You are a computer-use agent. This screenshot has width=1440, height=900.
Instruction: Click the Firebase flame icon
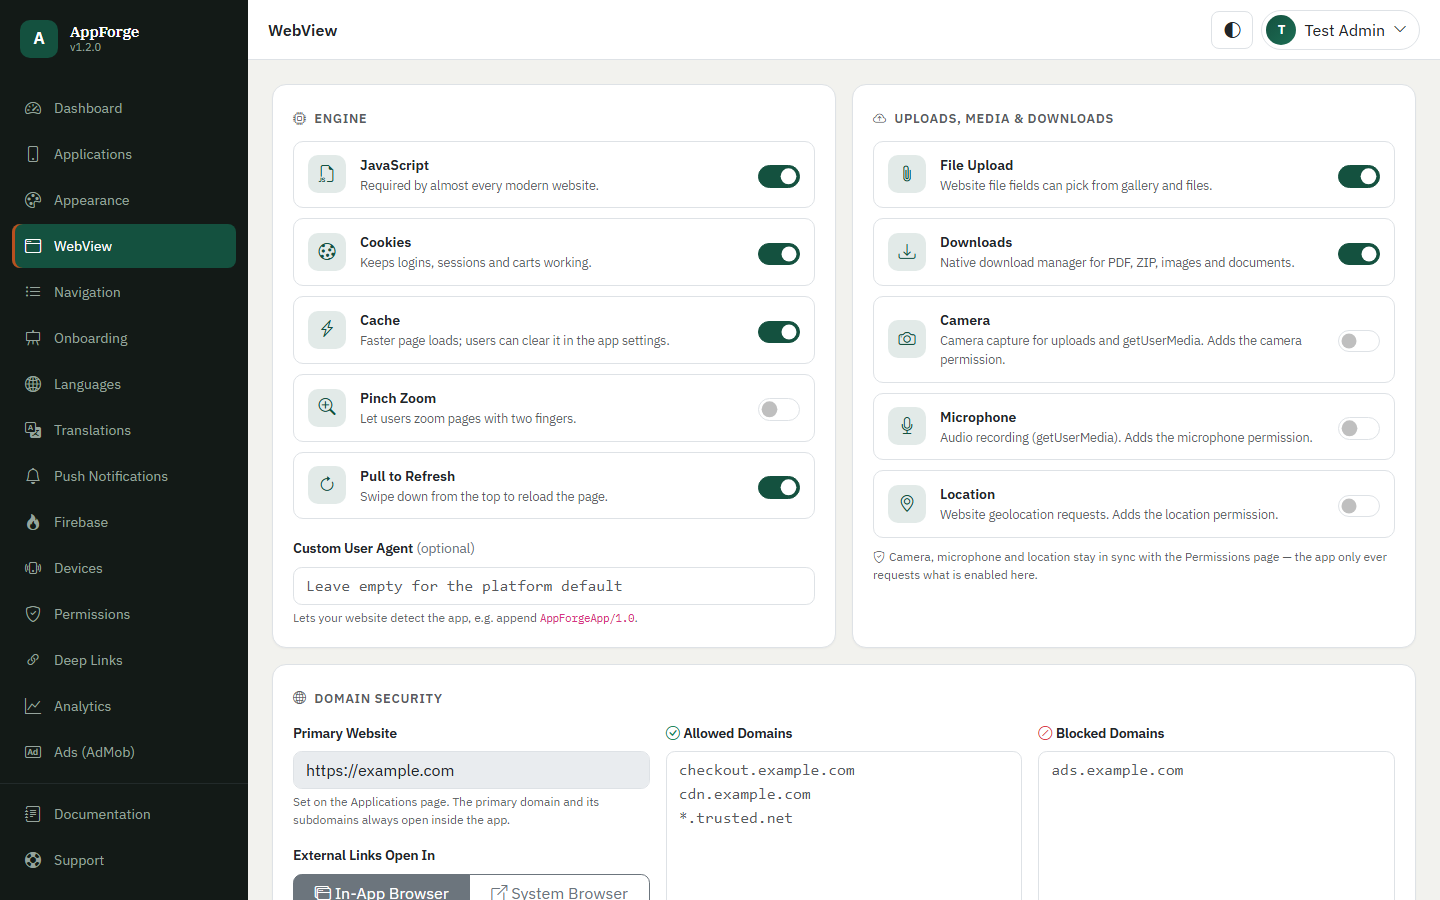33,522
